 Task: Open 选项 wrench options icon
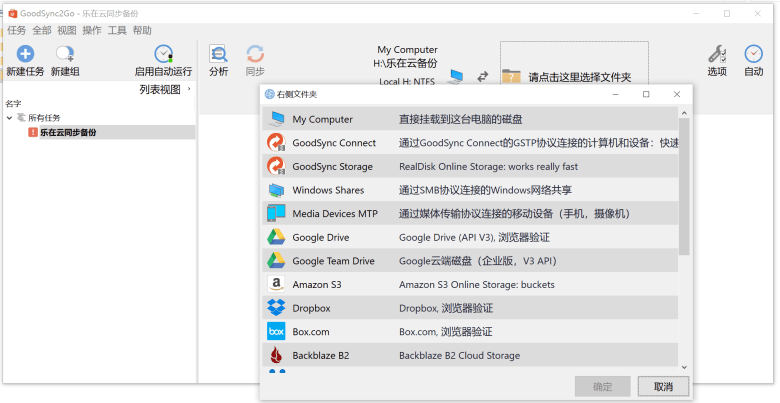(x=717, y=53)
